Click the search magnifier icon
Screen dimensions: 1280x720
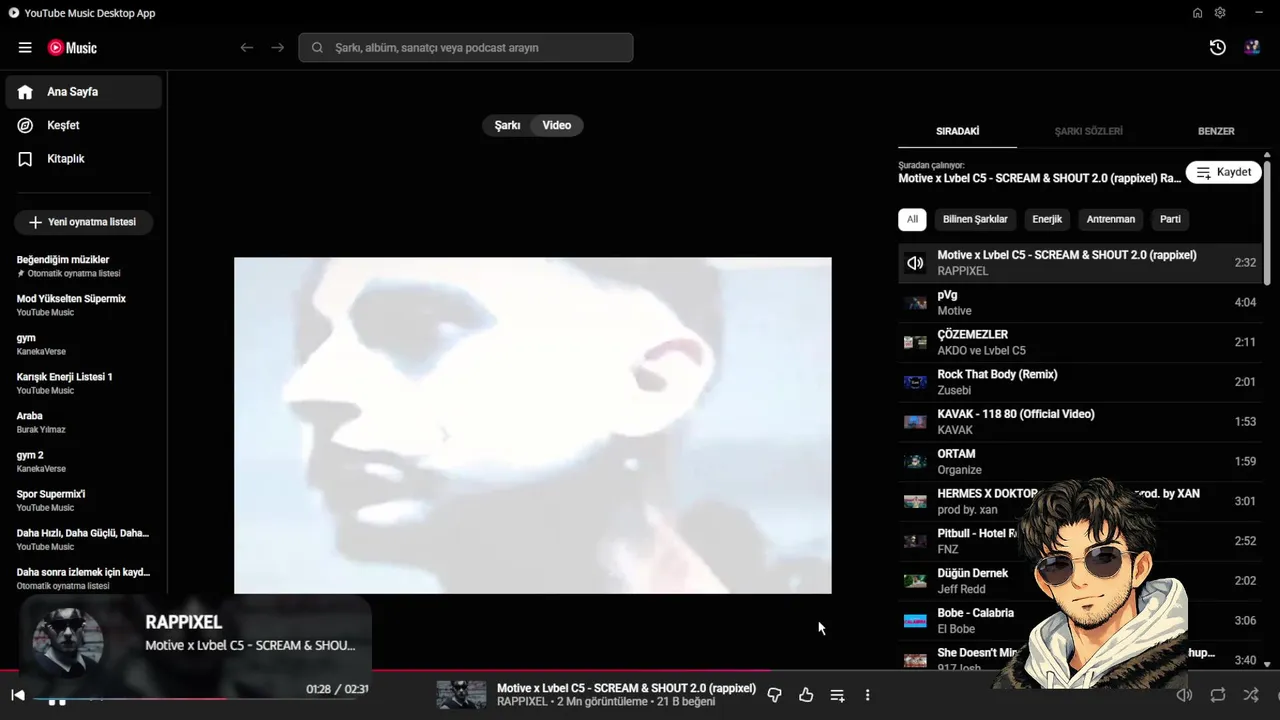point(317,48)
